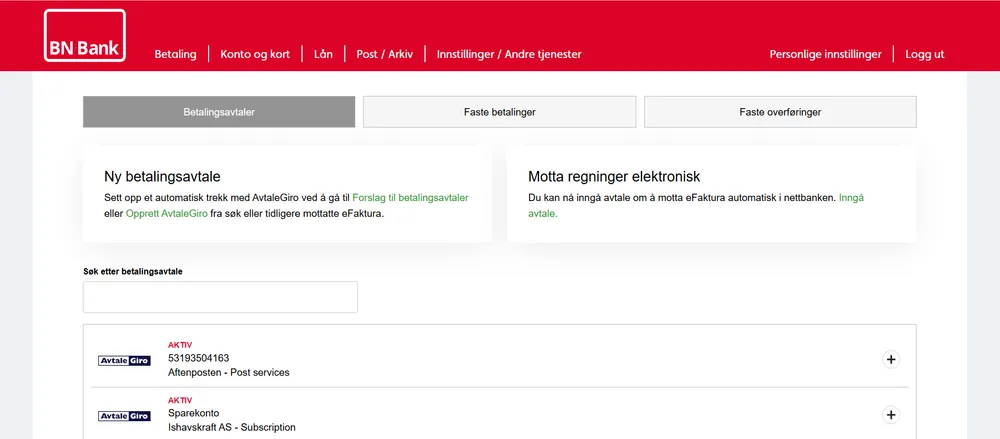Click the Motta regninger elektronisk heading
This screenshot has width=1000, height=439.
pos(614,177)
